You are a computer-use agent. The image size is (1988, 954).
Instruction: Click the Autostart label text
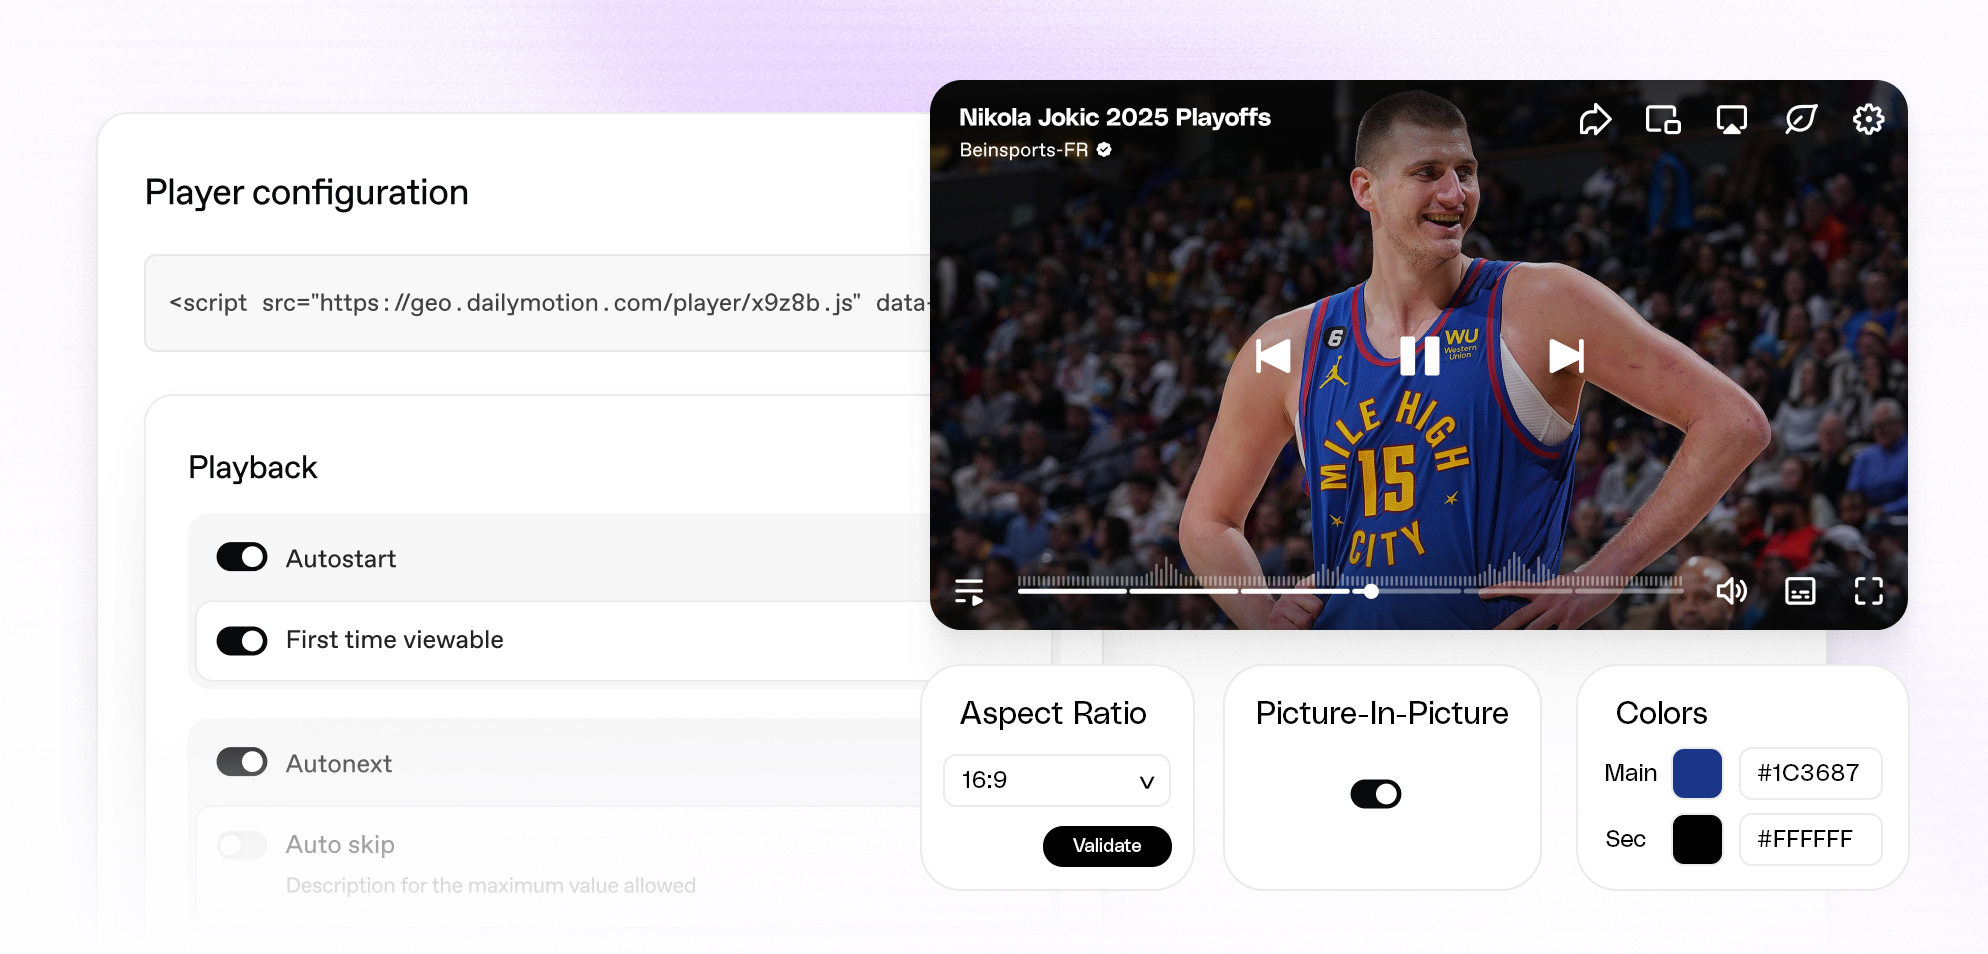pos(341,558)
